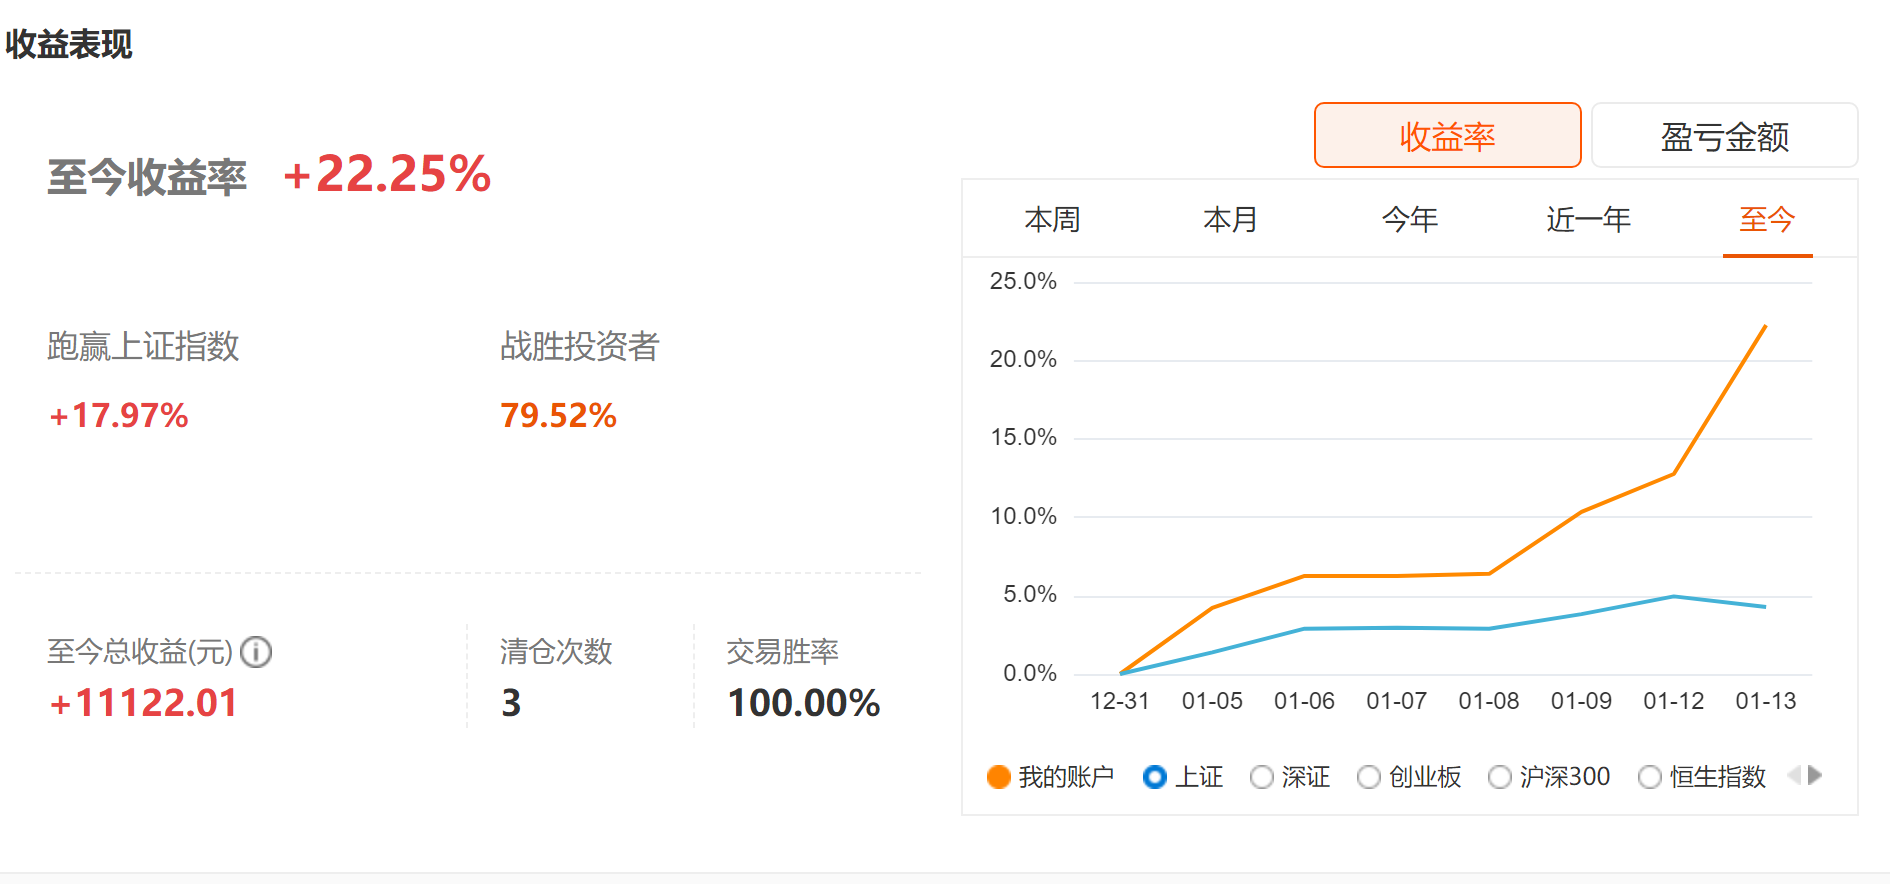Image resolution: width=1890 pixels, height=884 pixels.
Task: Click the blue 上证 line at 01-12
Action: tap(1674, 597)
